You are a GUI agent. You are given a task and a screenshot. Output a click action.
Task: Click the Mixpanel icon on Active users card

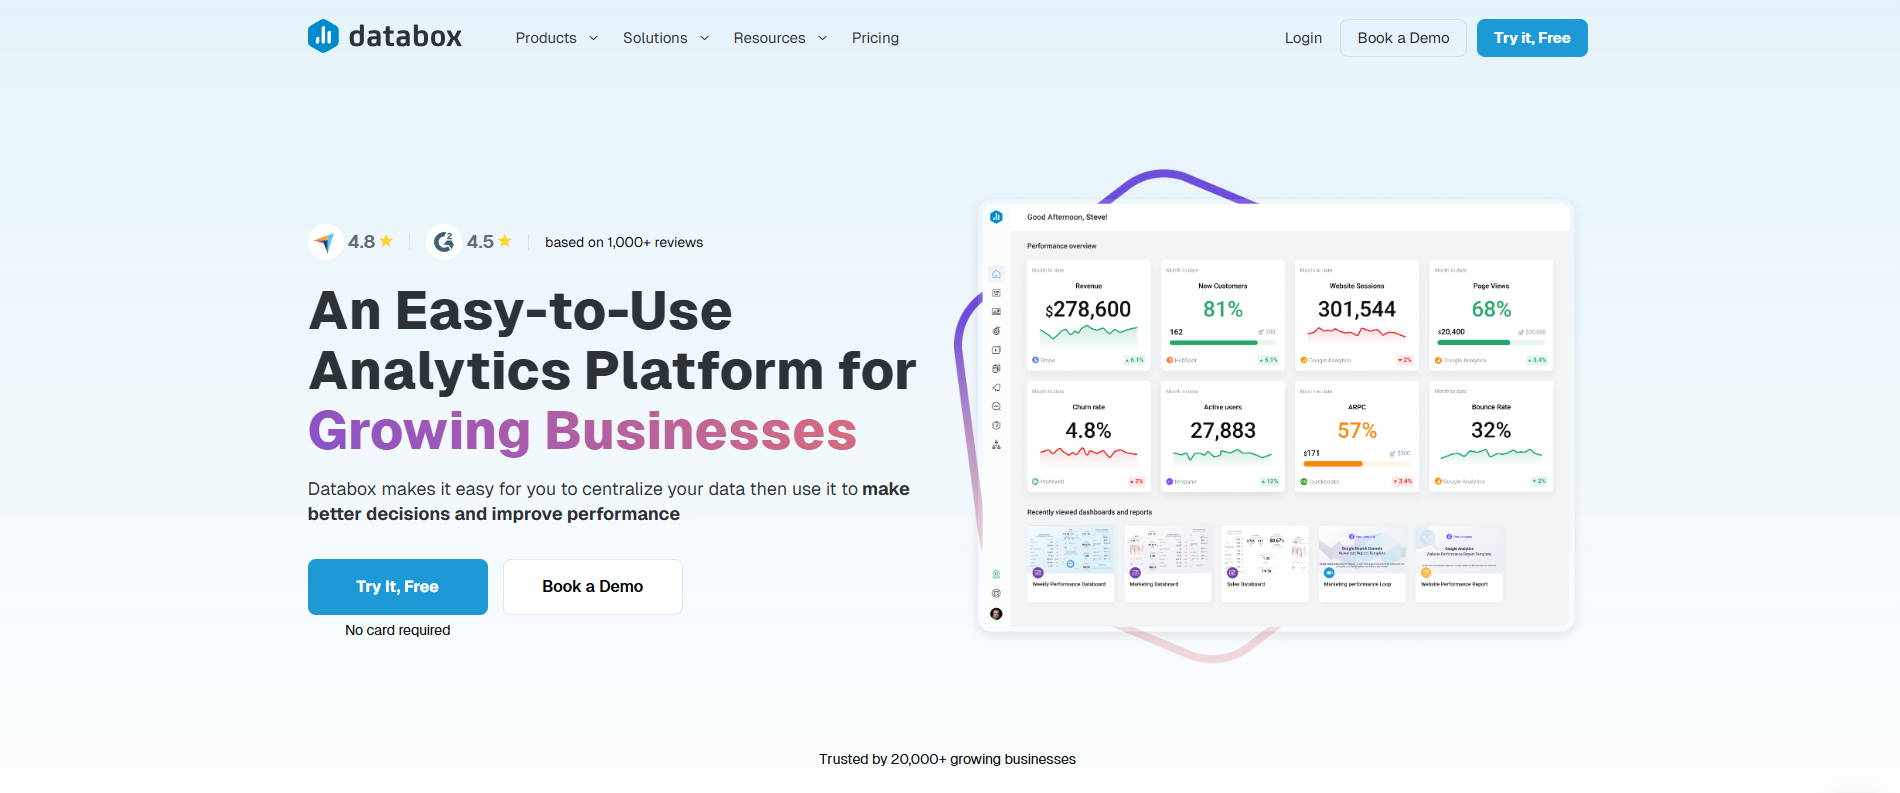(x=1170, y=481)
